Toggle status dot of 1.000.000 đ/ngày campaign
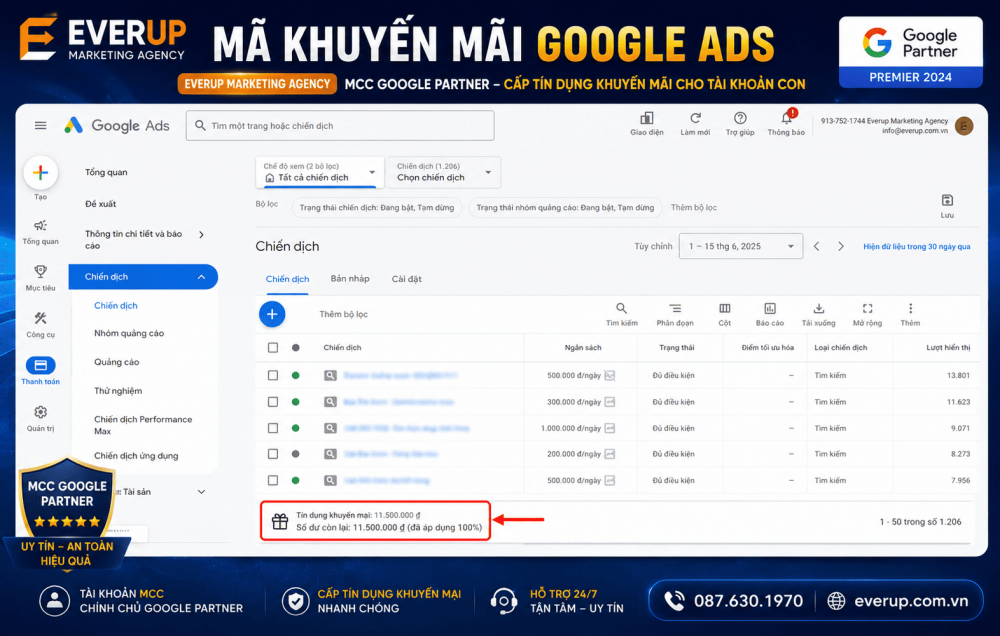 [x=295, y=428]
